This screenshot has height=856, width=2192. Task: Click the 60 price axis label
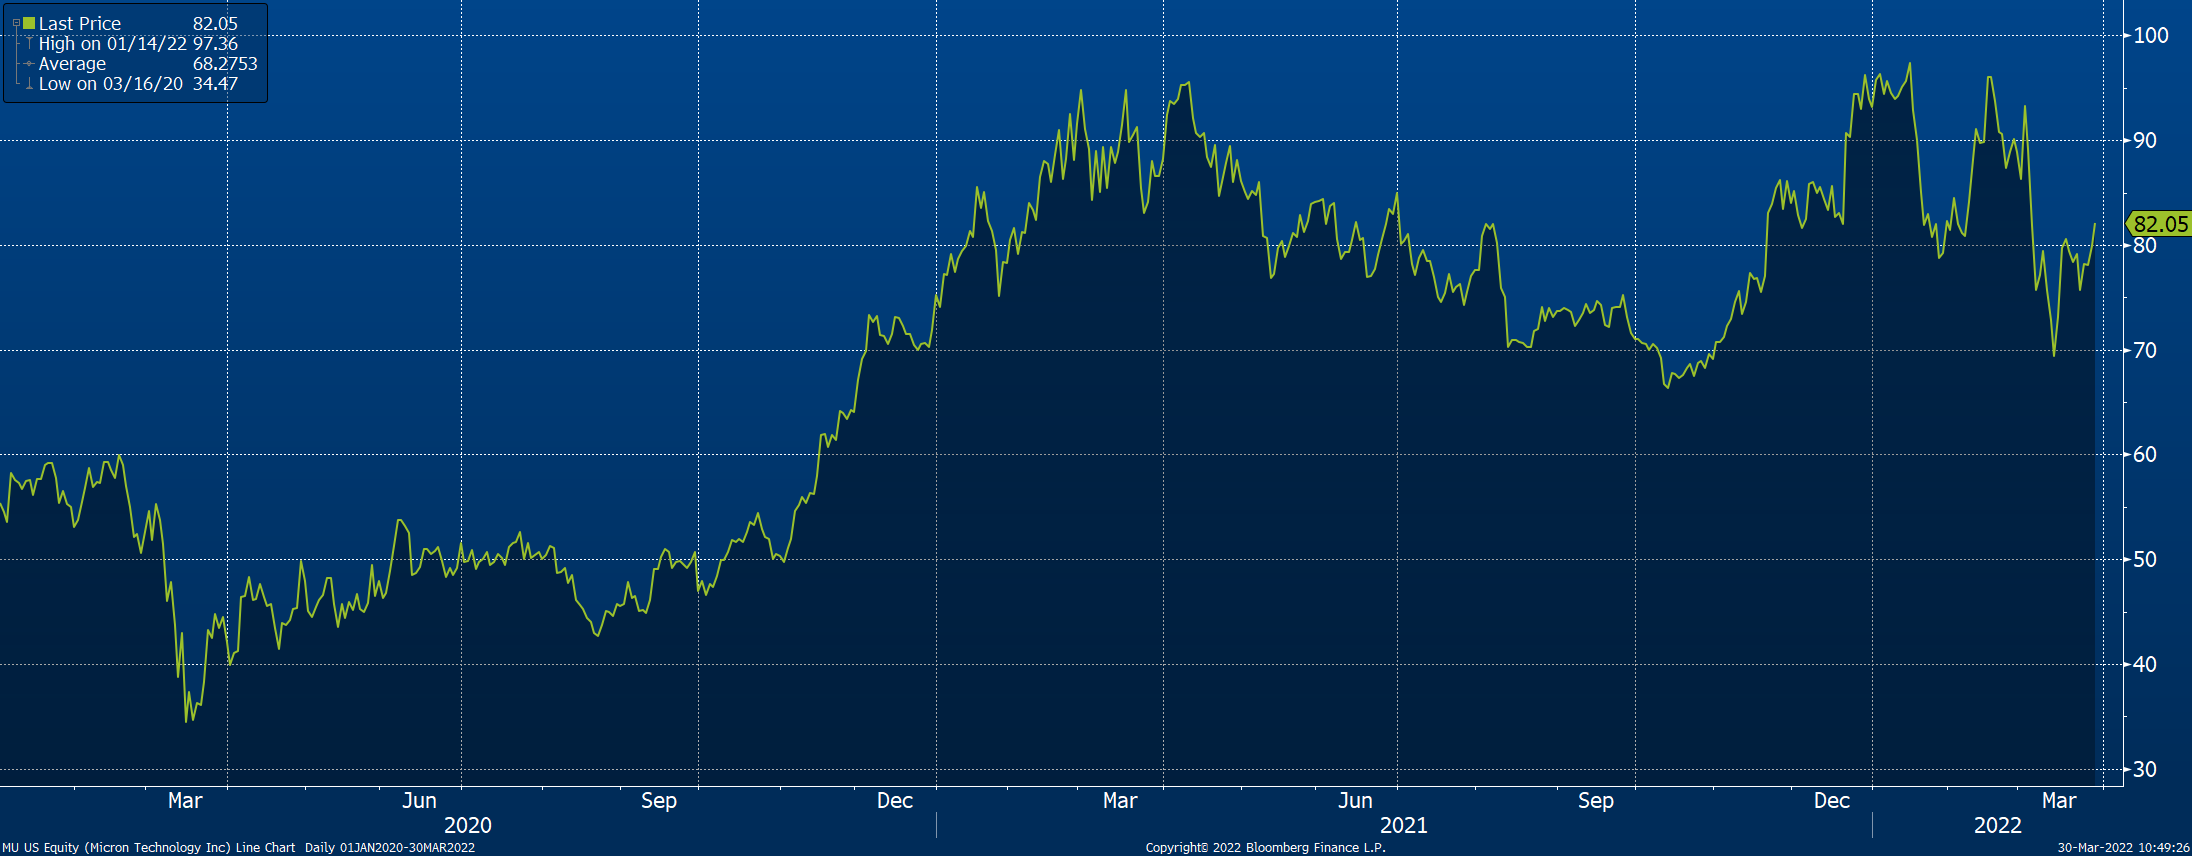(x=2145, y=454)
